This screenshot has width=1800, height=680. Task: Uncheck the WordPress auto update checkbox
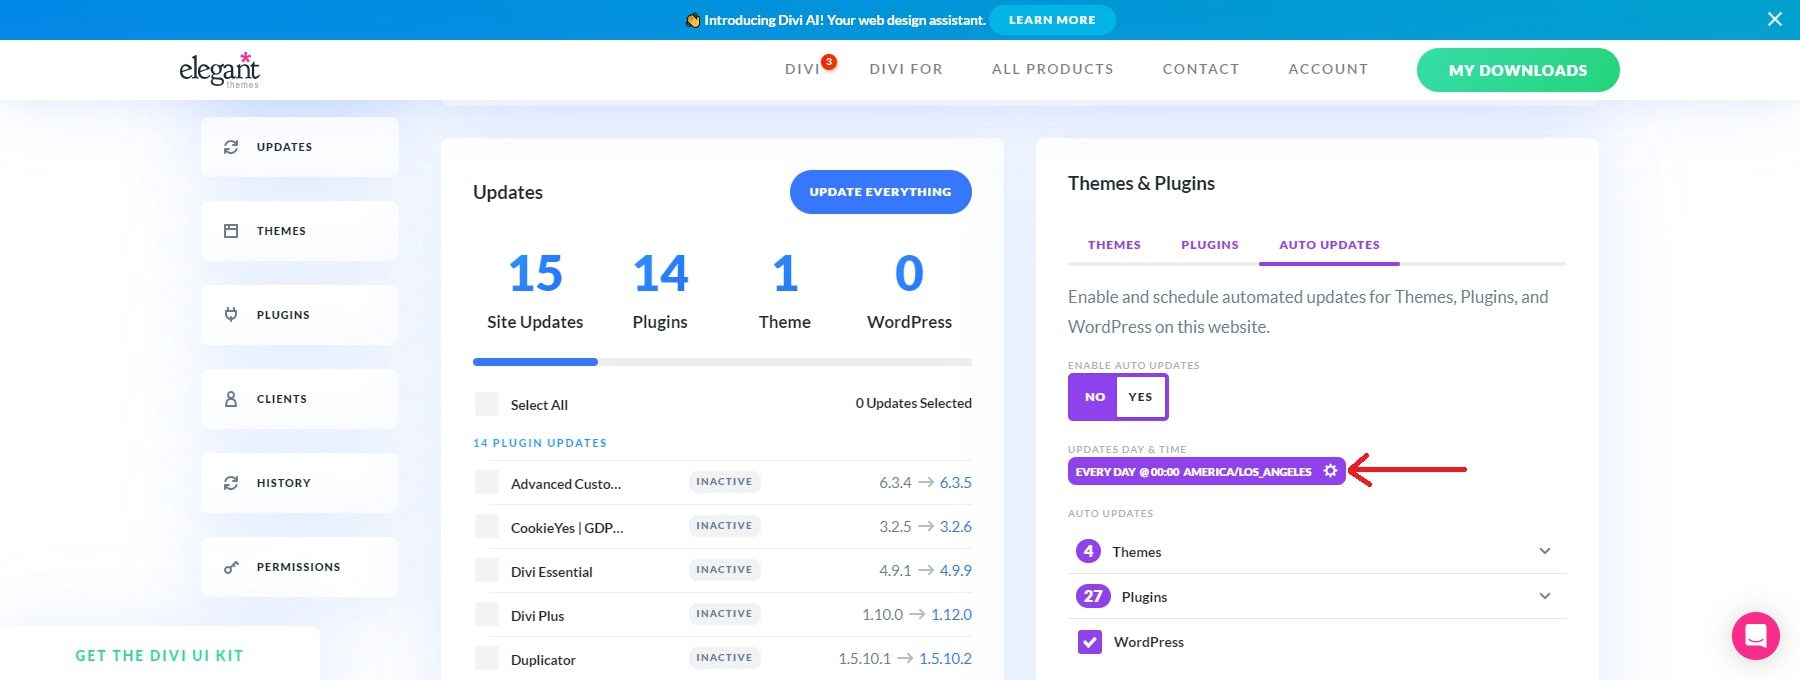pyautogui.click(x=1089, y=642)
